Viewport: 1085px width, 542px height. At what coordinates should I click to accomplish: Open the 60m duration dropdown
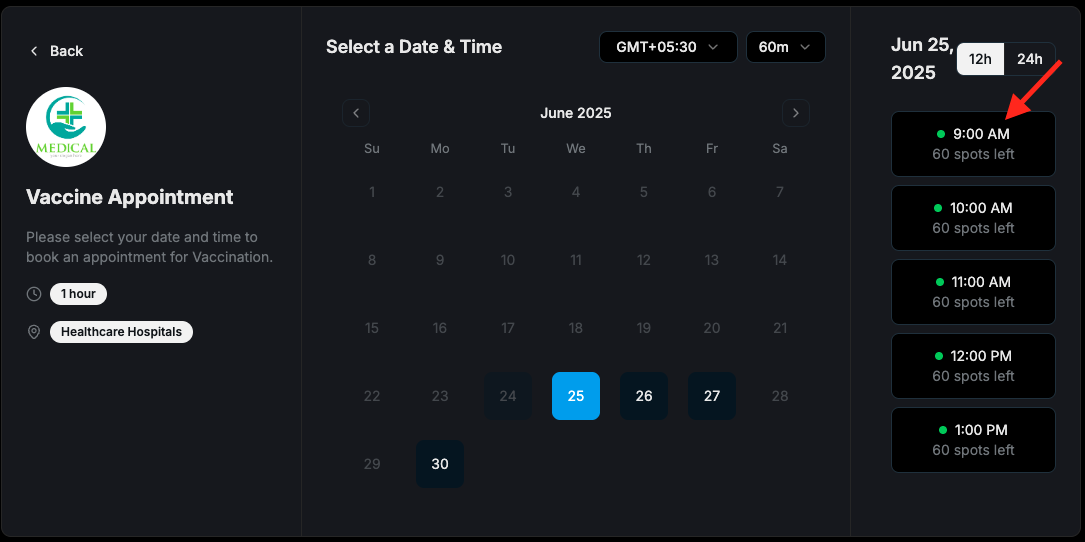click(785, 47)
